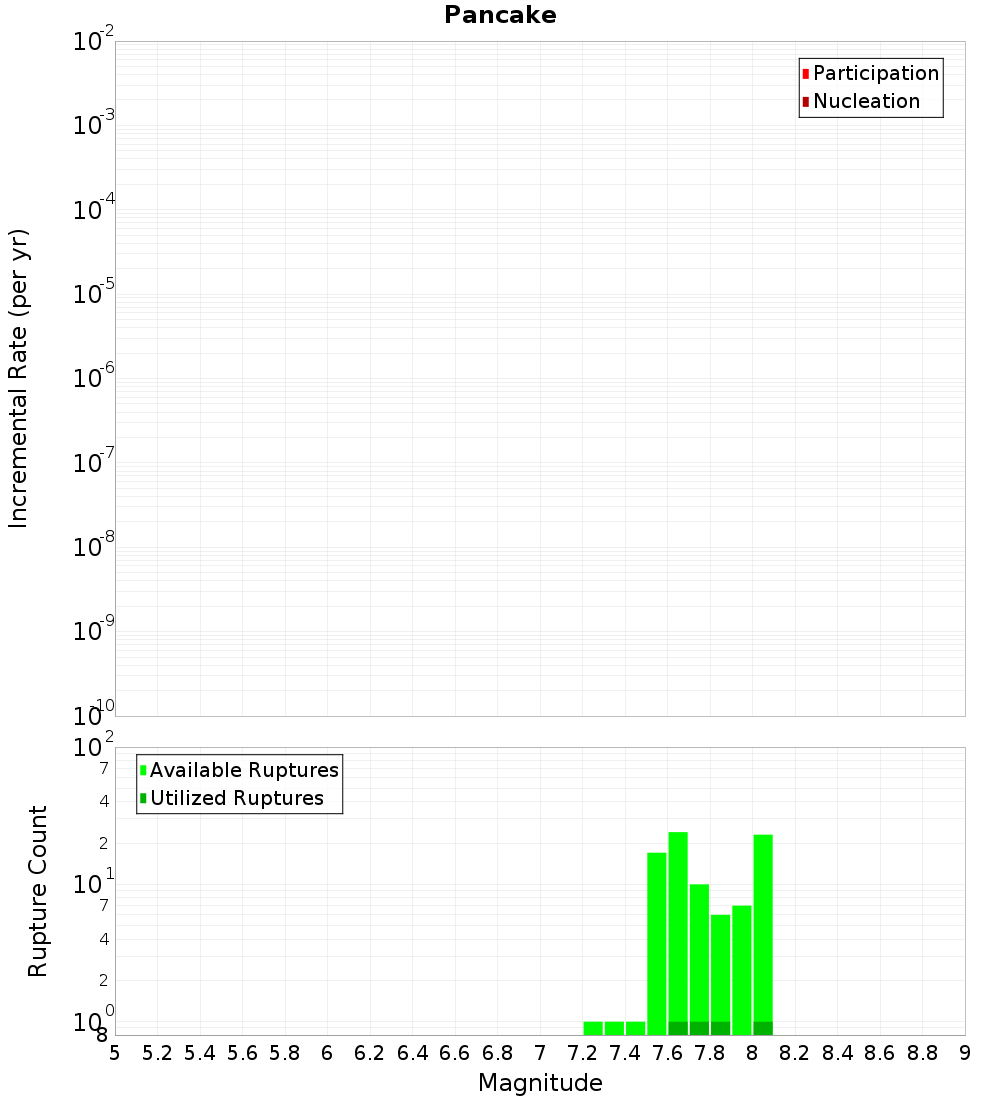This screenshot has height=1100, width=1000.
Task: Click the x-axis tick label 5.2
Action: 157,1053
